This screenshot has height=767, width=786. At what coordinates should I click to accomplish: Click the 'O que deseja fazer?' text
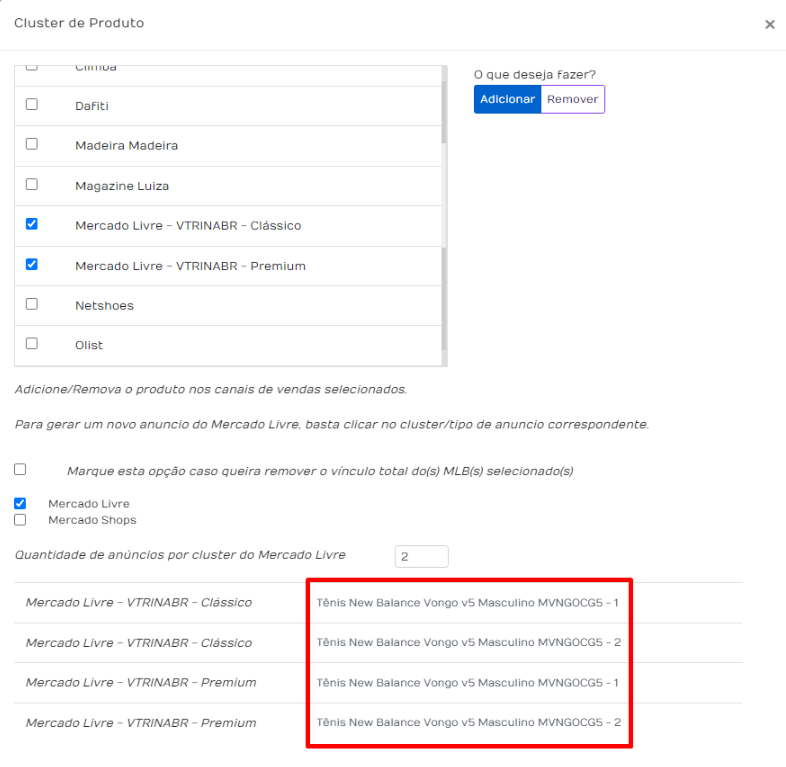click(535, 75)
